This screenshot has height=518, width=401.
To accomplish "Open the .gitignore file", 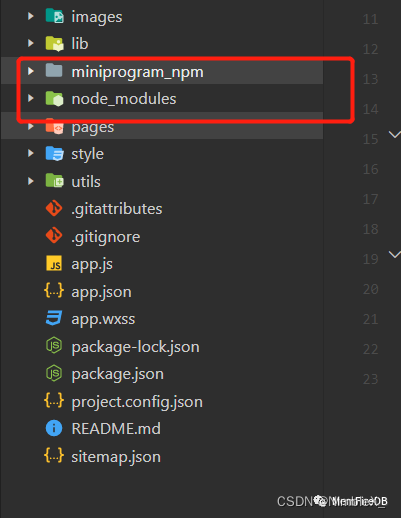I will [105, 237].
